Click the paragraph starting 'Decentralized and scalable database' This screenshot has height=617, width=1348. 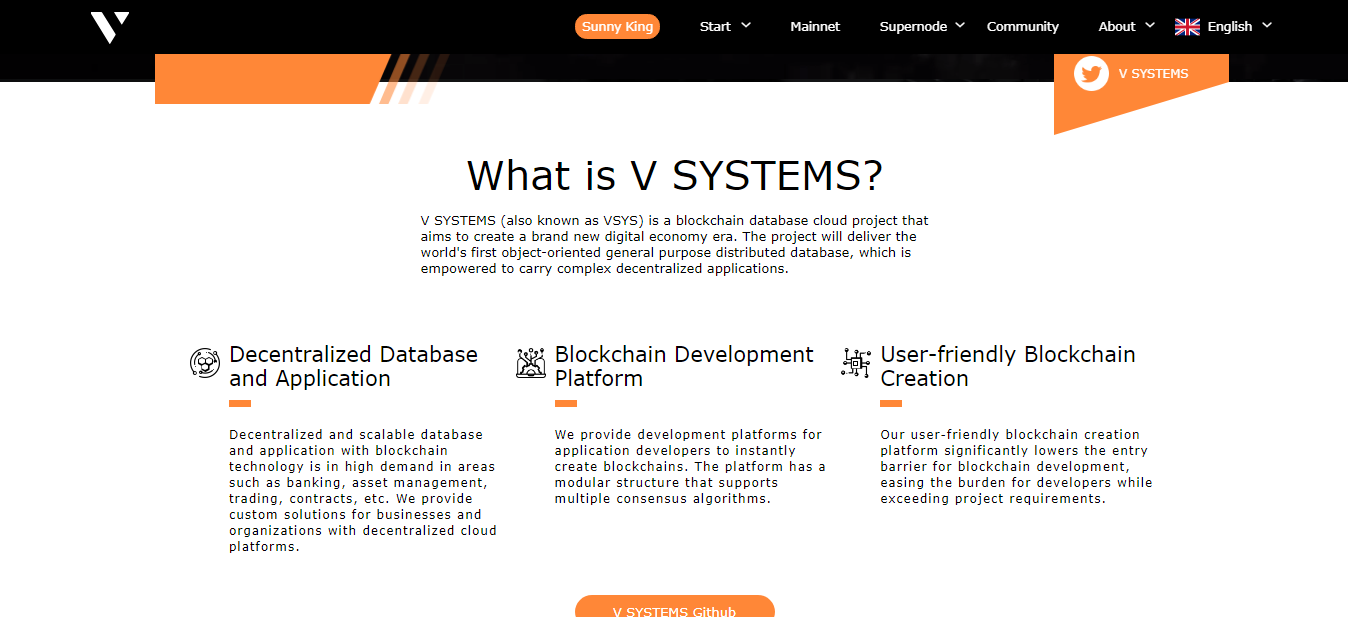click(x=363, y=491)
